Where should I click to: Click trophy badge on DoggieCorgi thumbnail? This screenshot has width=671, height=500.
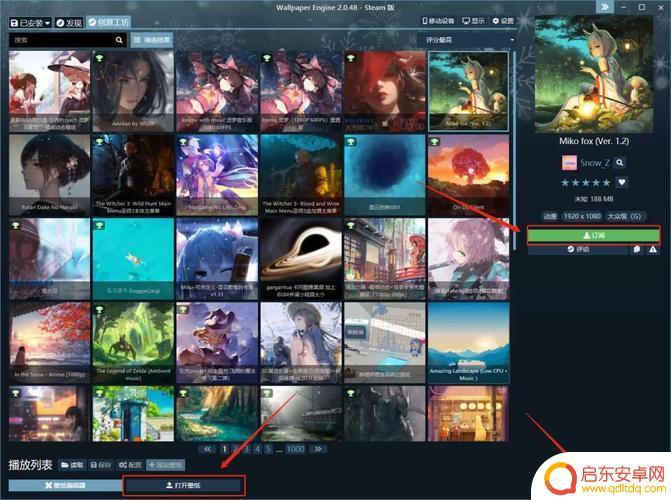pos(100,225)
